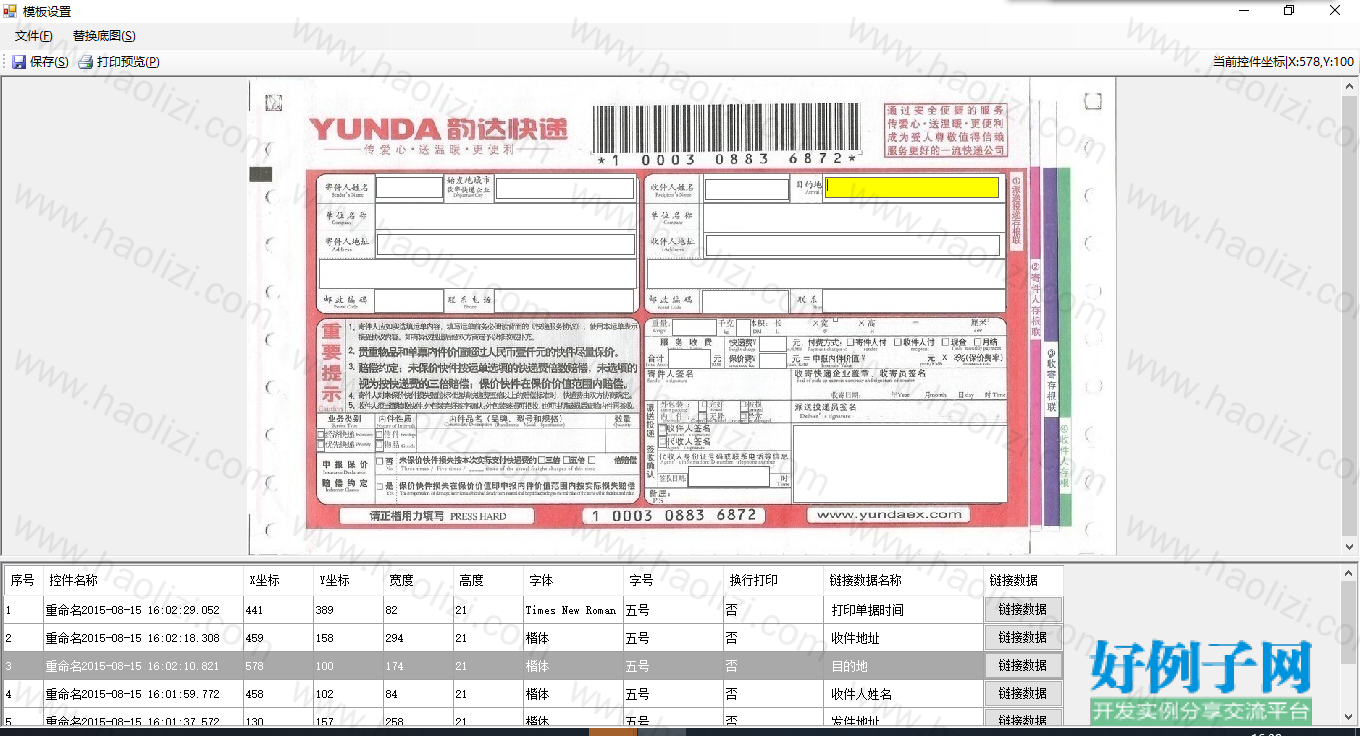Click the X坐标 cell showing 458
The image size is (1360, 736).
(278, 694)
